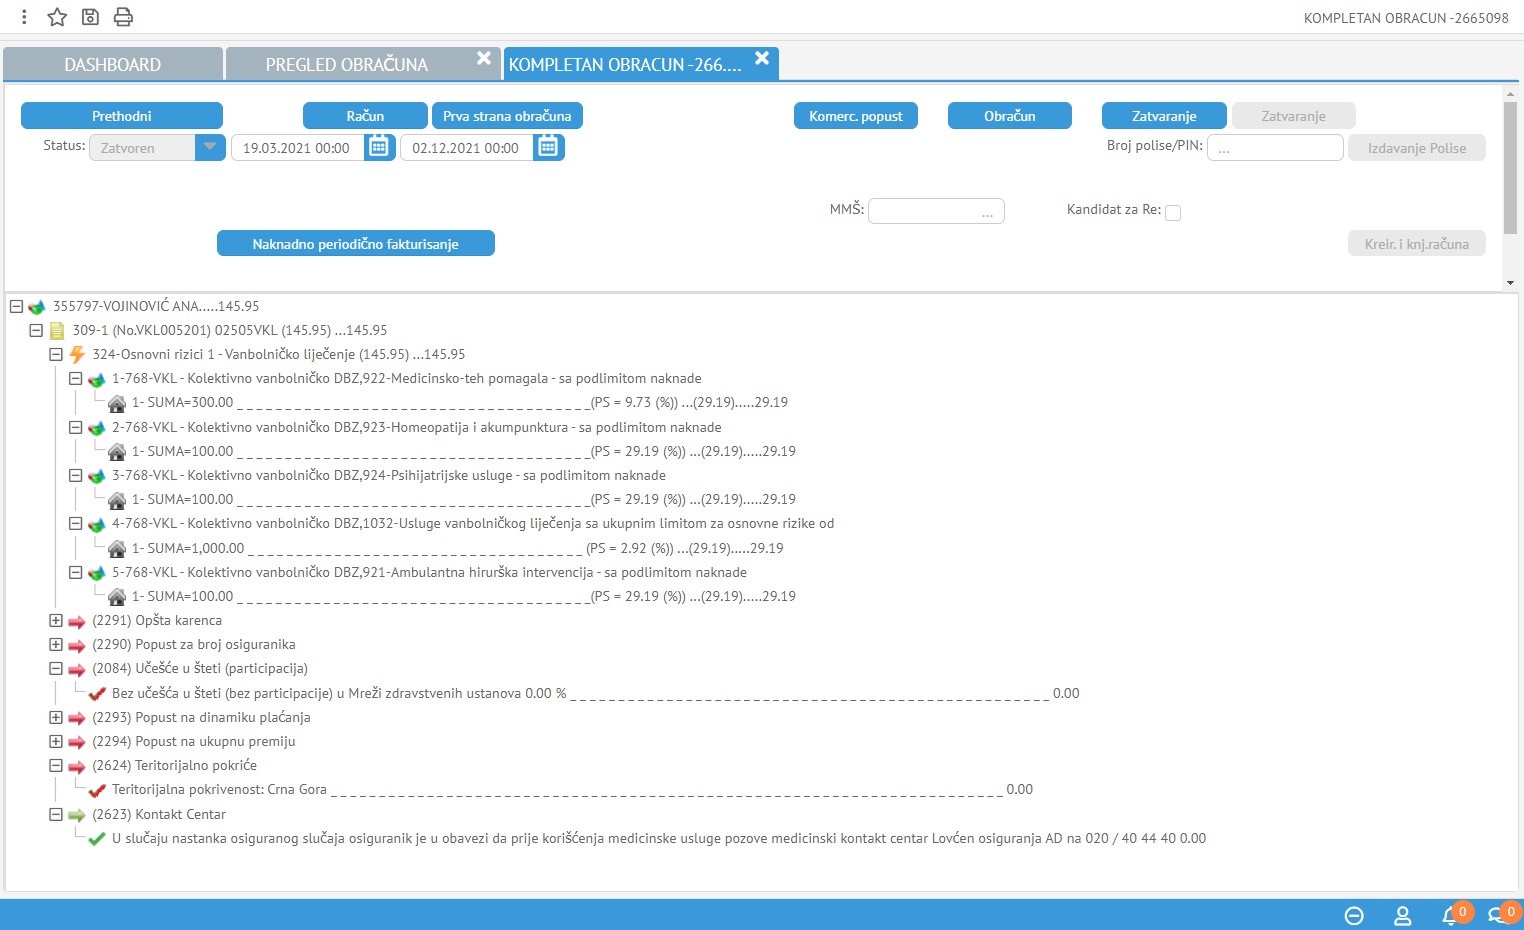Screen dimensions: 1524x930
Task: Click the save disk icon
Action: click(90, 17)
